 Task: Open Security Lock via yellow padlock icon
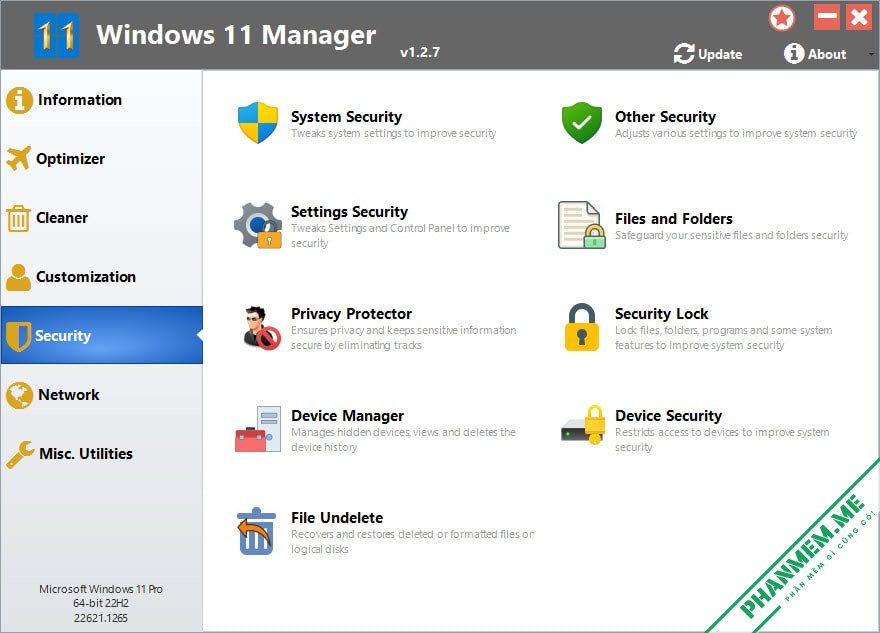(582, 327)
